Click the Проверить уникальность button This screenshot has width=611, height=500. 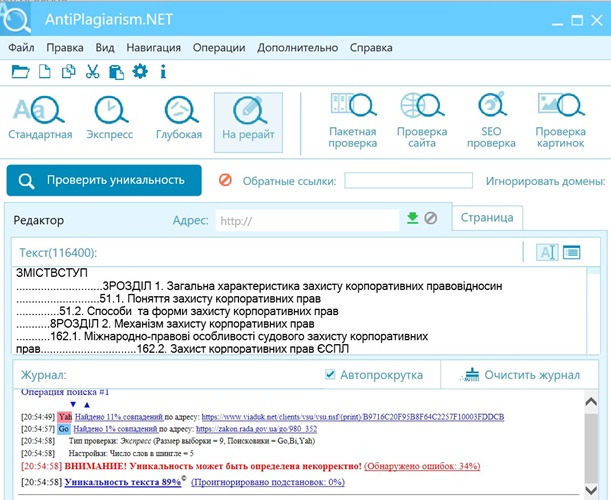104,180
